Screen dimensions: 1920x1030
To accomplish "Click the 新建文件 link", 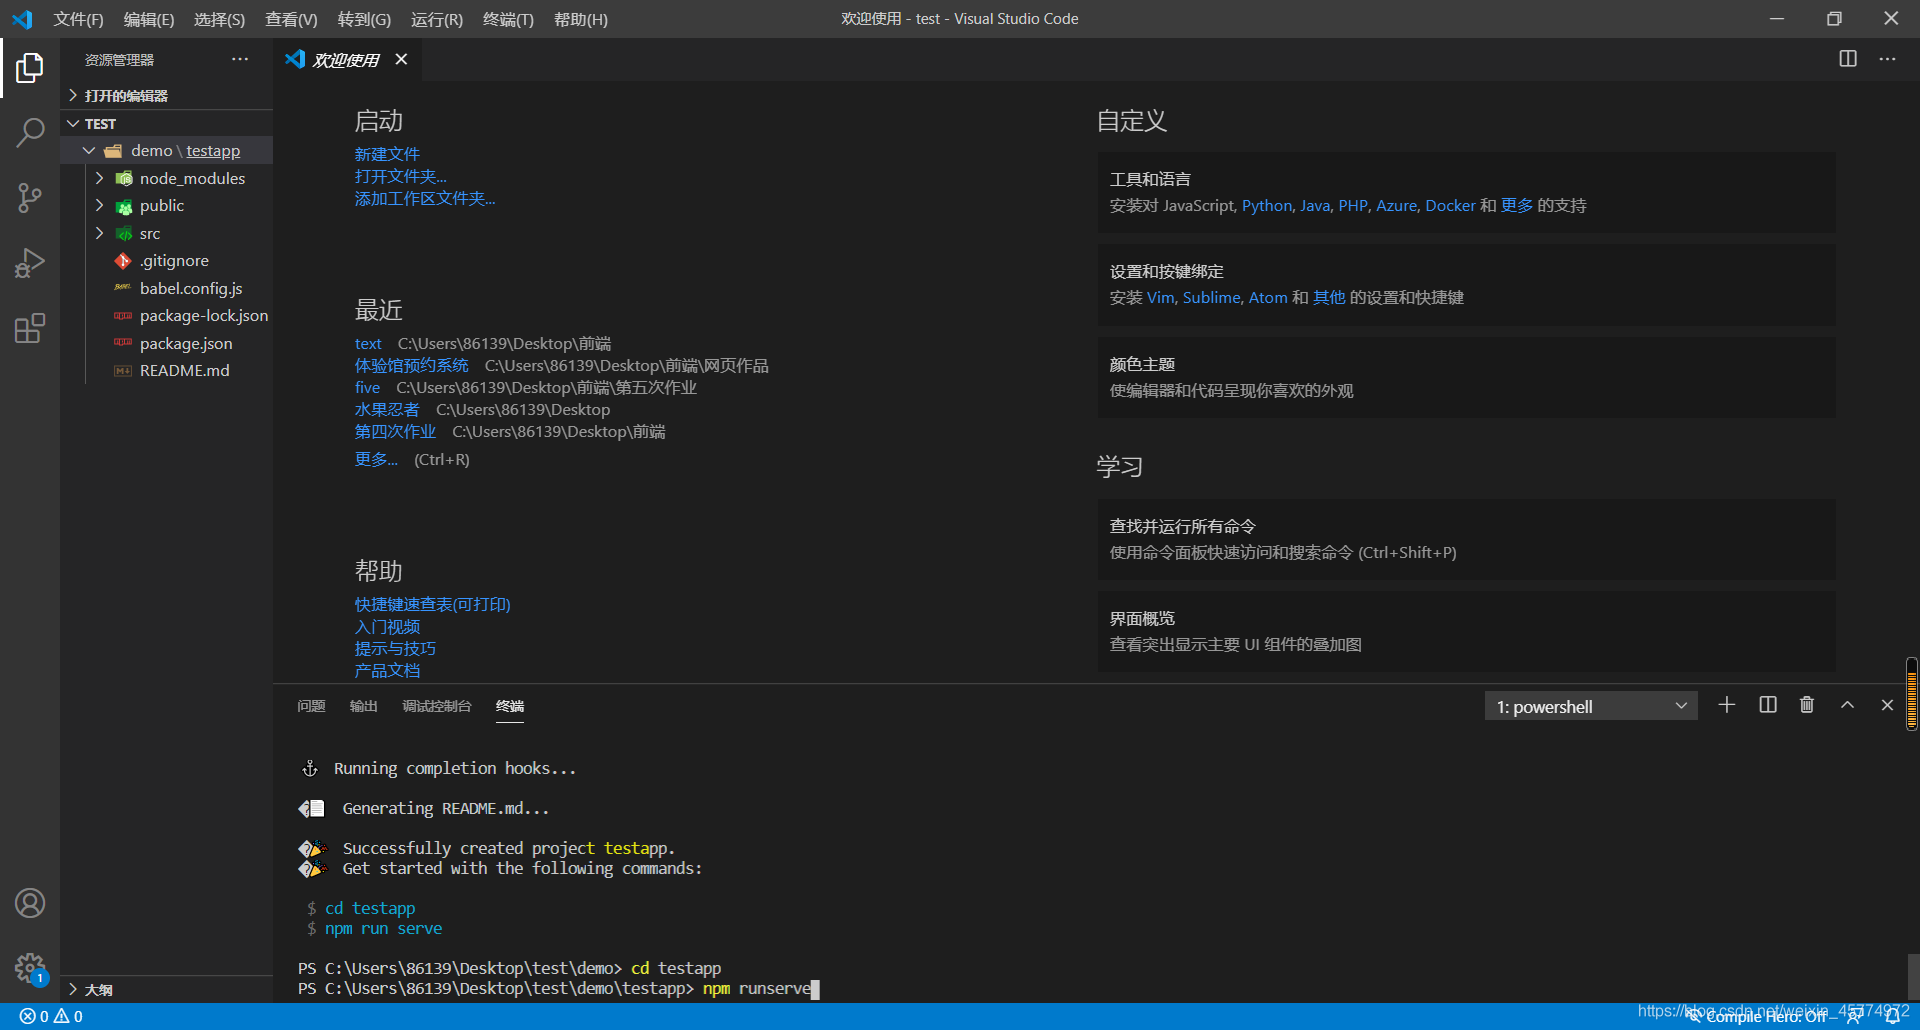I will click(387, 154).
